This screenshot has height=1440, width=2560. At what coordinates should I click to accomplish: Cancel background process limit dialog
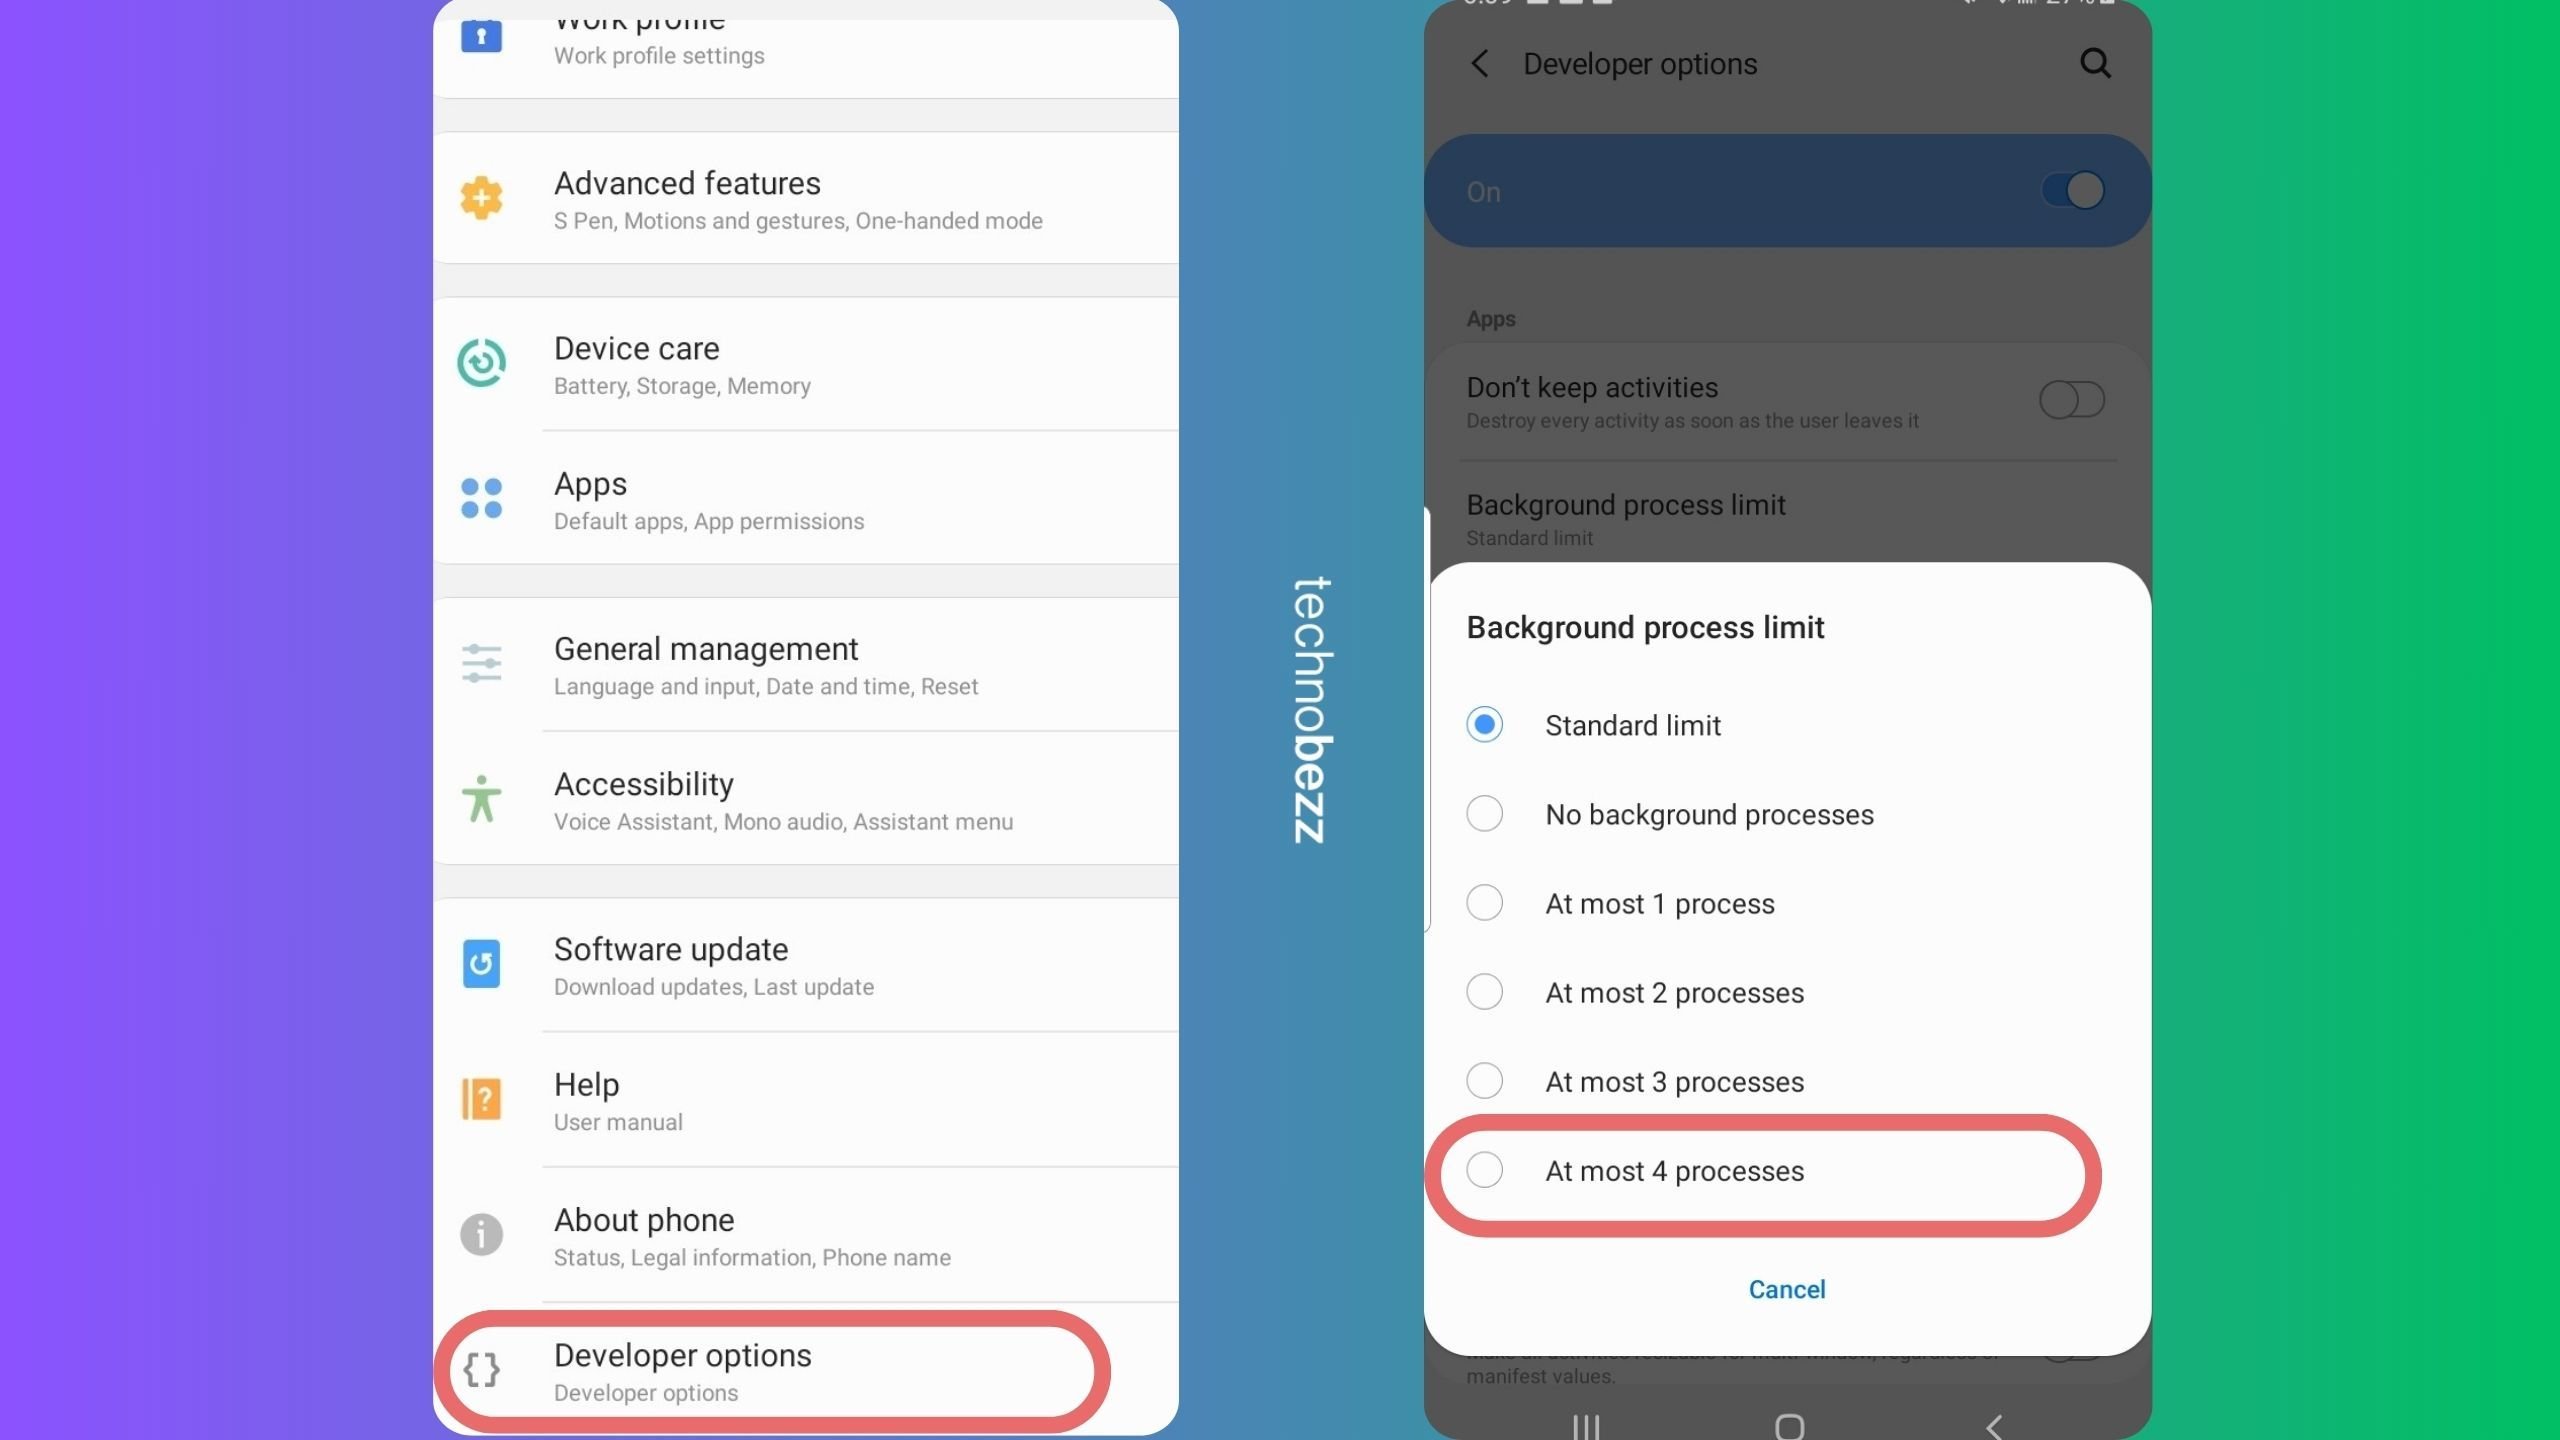pyautogui.click(x=1786, y=1289)
